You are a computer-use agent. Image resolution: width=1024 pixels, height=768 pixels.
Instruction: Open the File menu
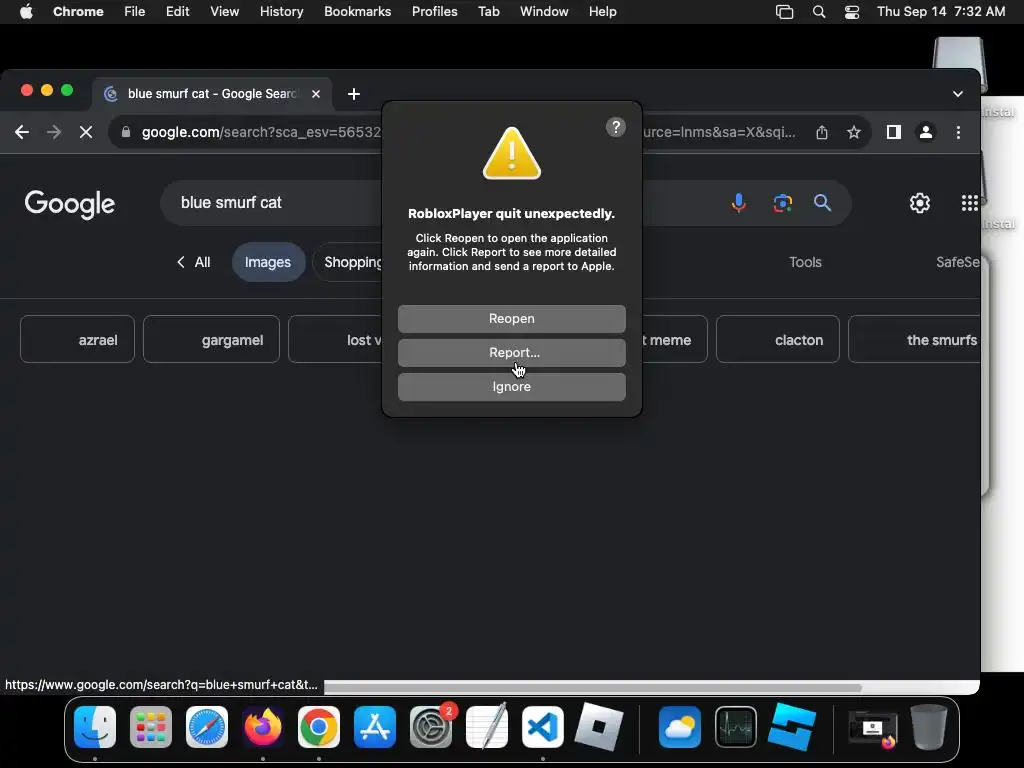135,12
